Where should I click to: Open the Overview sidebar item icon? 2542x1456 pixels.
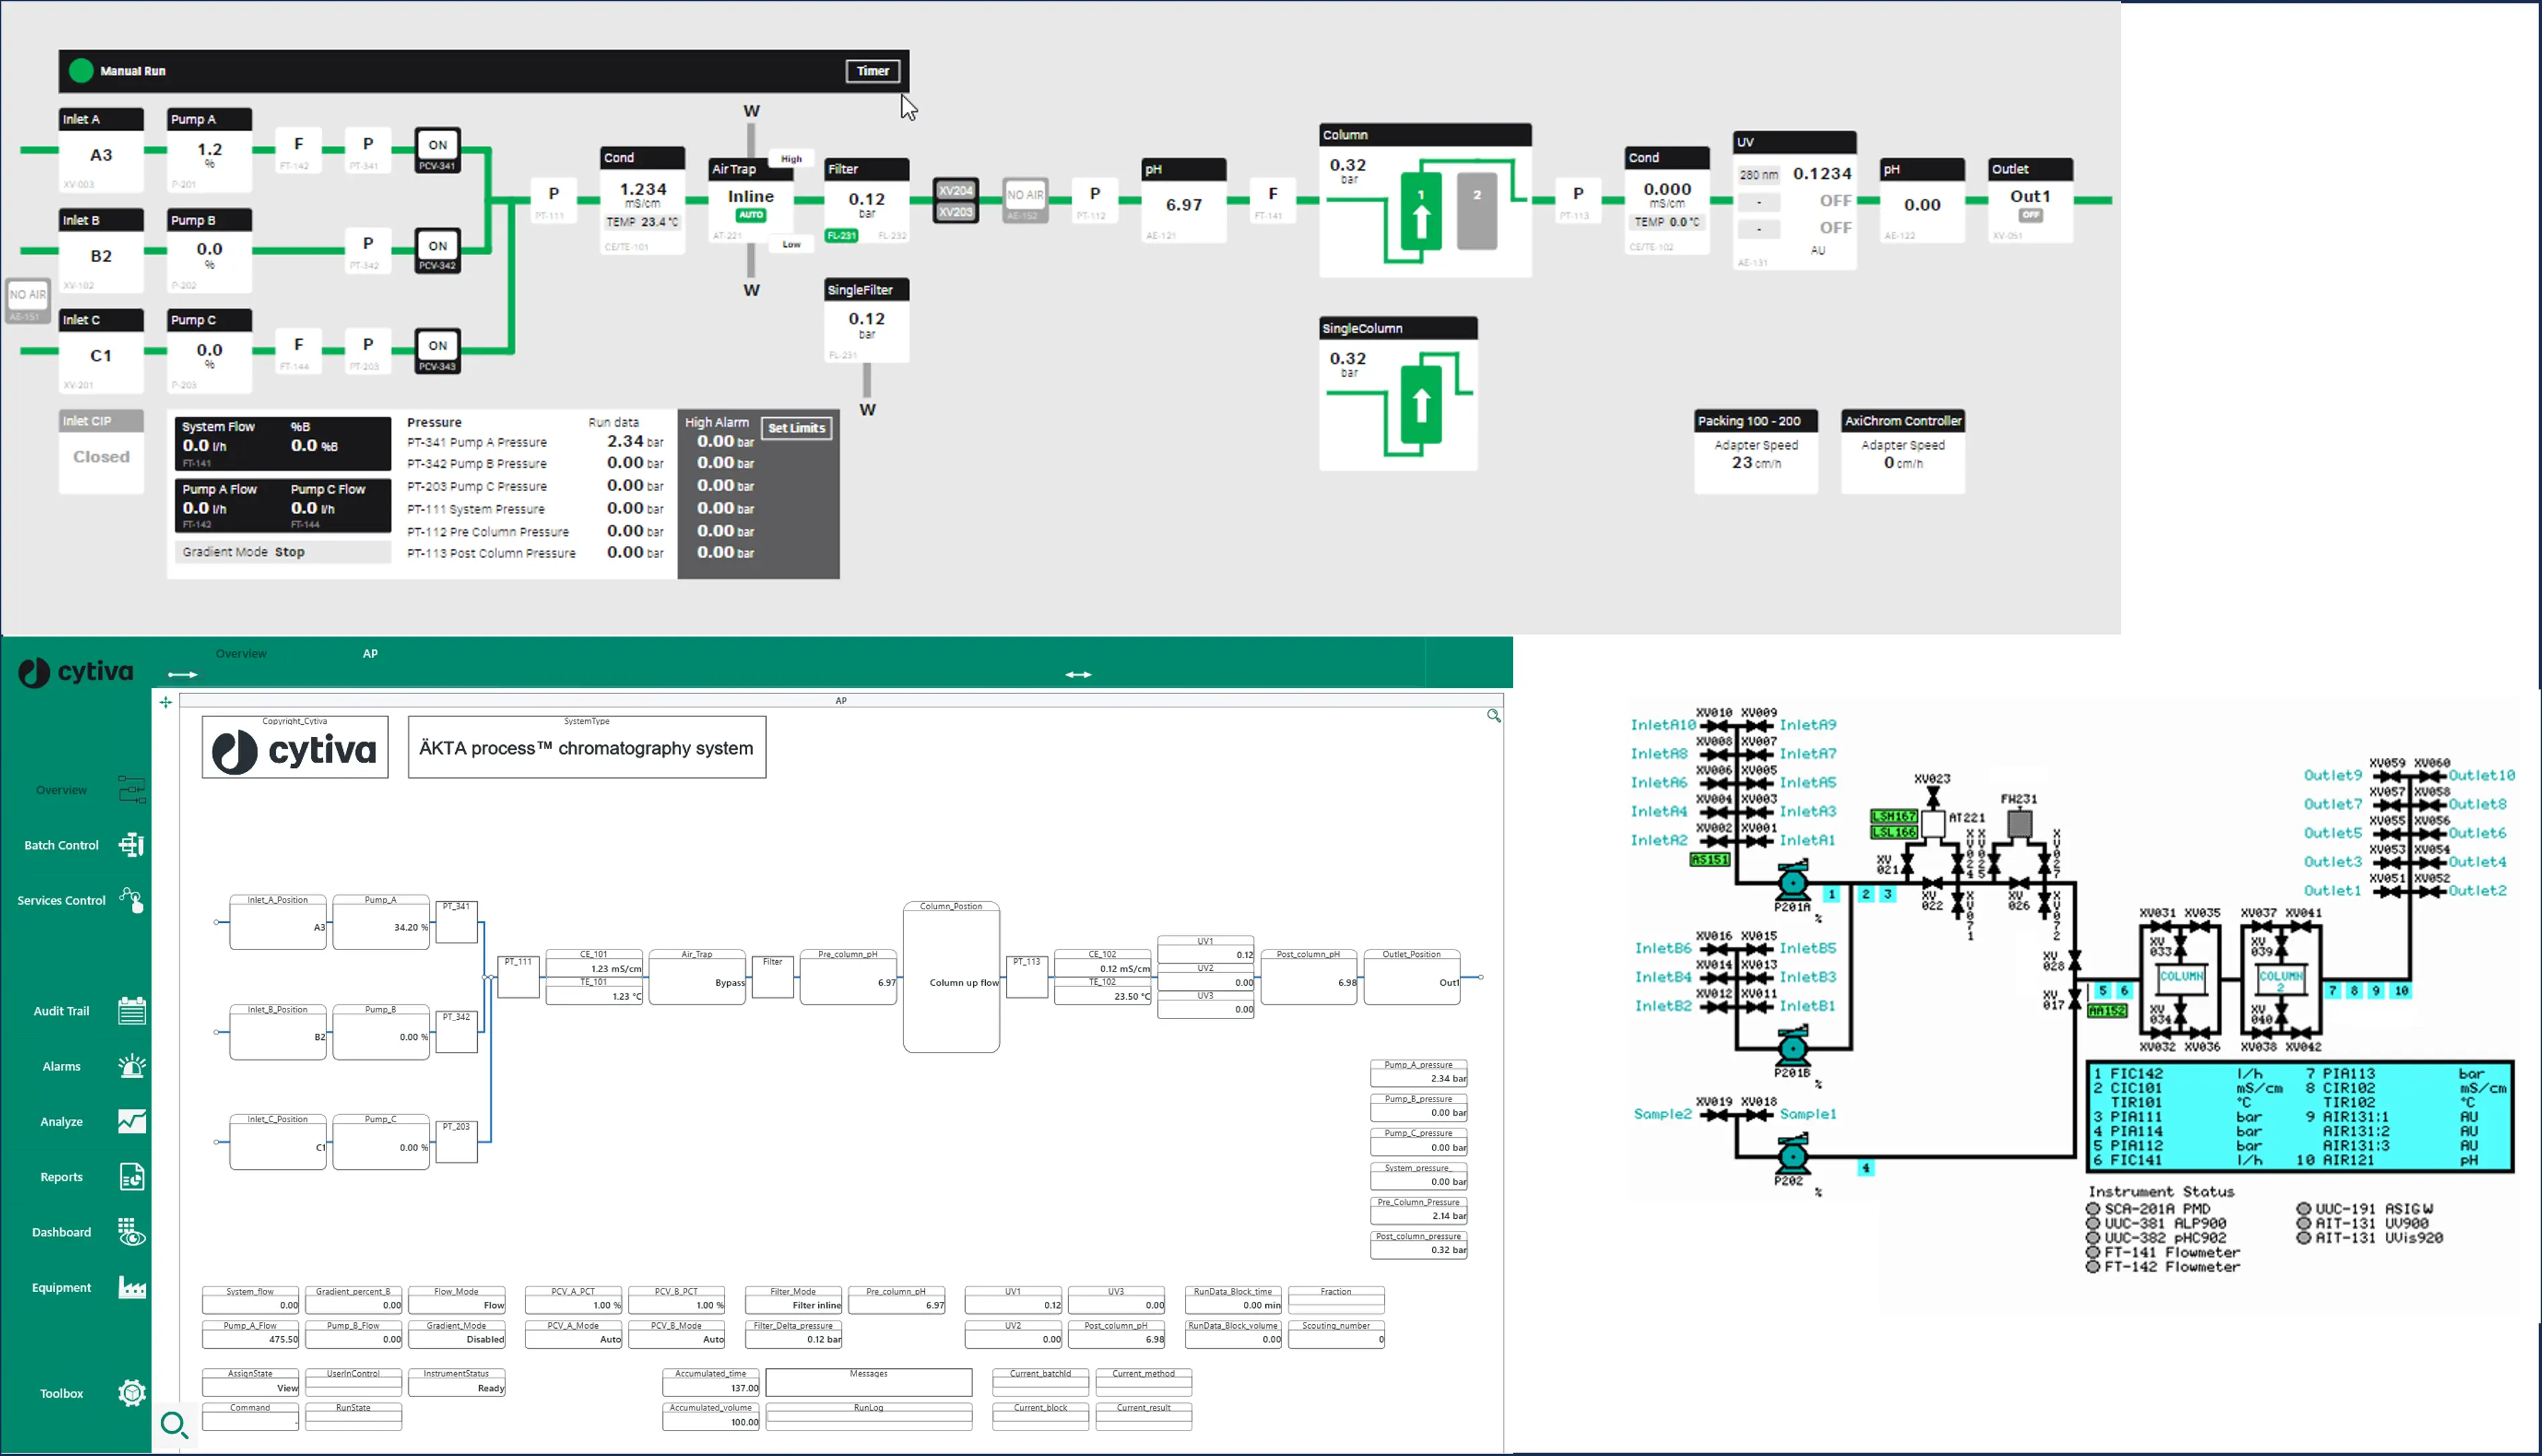[x=131, y=790]
